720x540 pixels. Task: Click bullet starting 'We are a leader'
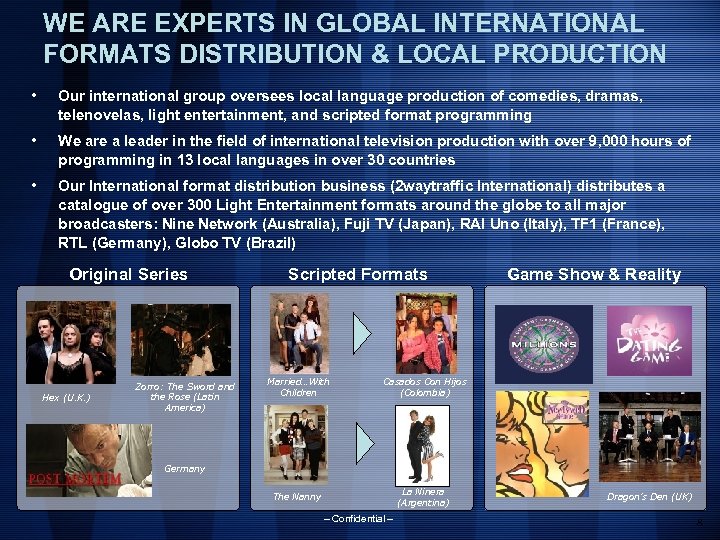coord(374,150)
